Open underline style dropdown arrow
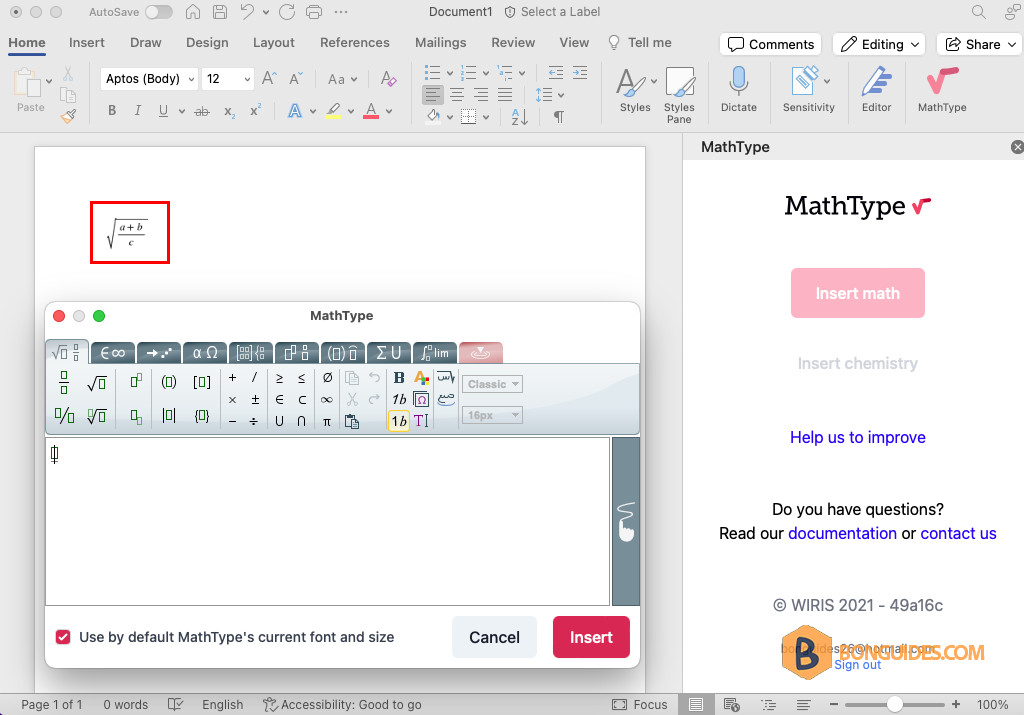1024x715 pixels. [x=181, y=112]
